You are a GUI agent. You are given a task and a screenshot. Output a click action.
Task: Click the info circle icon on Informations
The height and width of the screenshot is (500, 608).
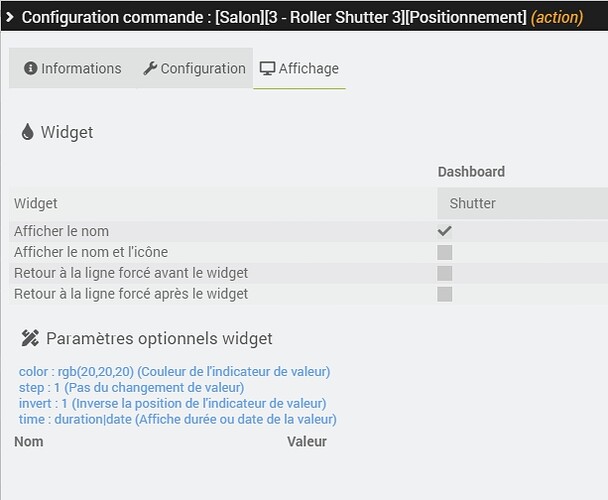pos(30,69)
